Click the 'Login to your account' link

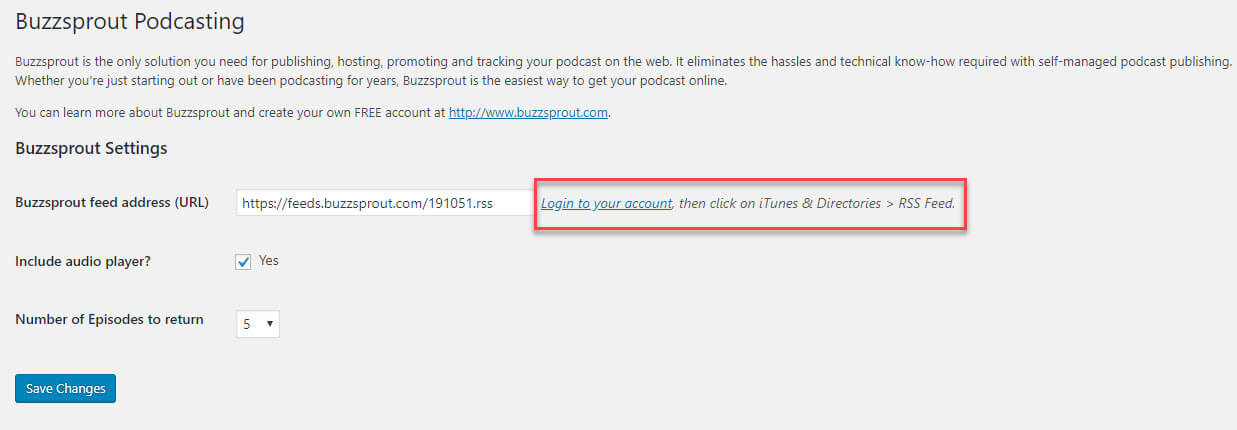tap(606, 204)
